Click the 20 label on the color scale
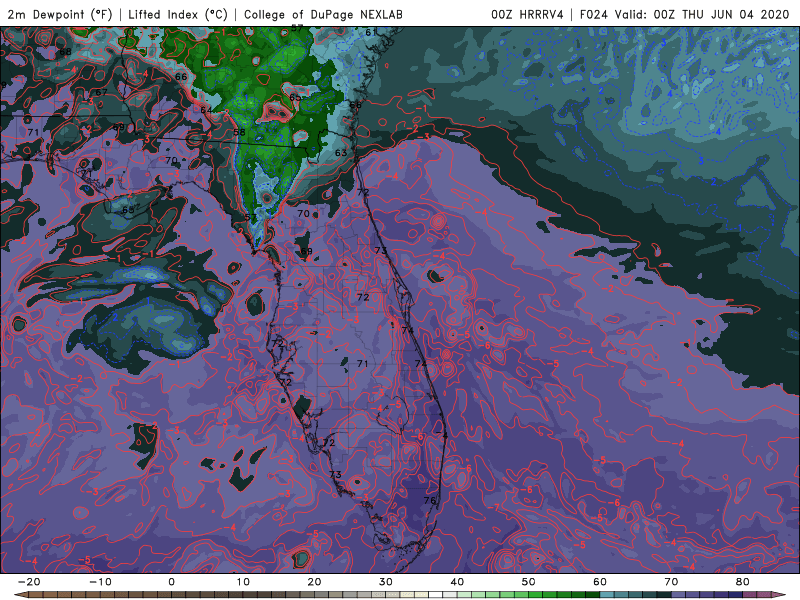This screenshot has width=800, height=600. click(314, 582)
